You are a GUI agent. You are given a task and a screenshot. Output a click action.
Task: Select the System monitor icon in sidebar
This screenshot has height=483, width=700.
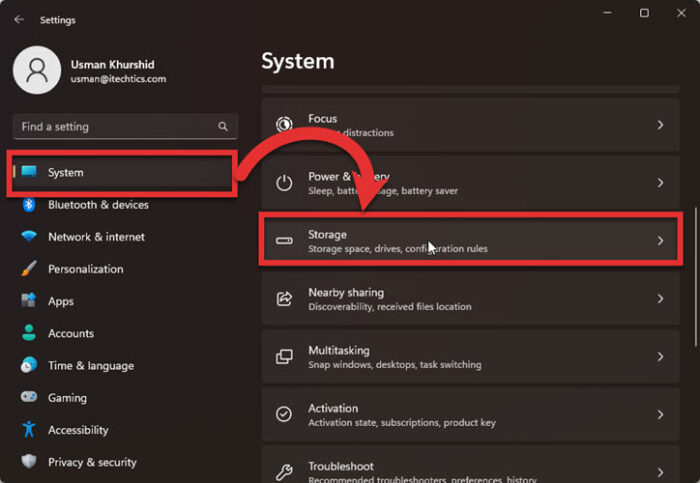click(x=29, y=171)
